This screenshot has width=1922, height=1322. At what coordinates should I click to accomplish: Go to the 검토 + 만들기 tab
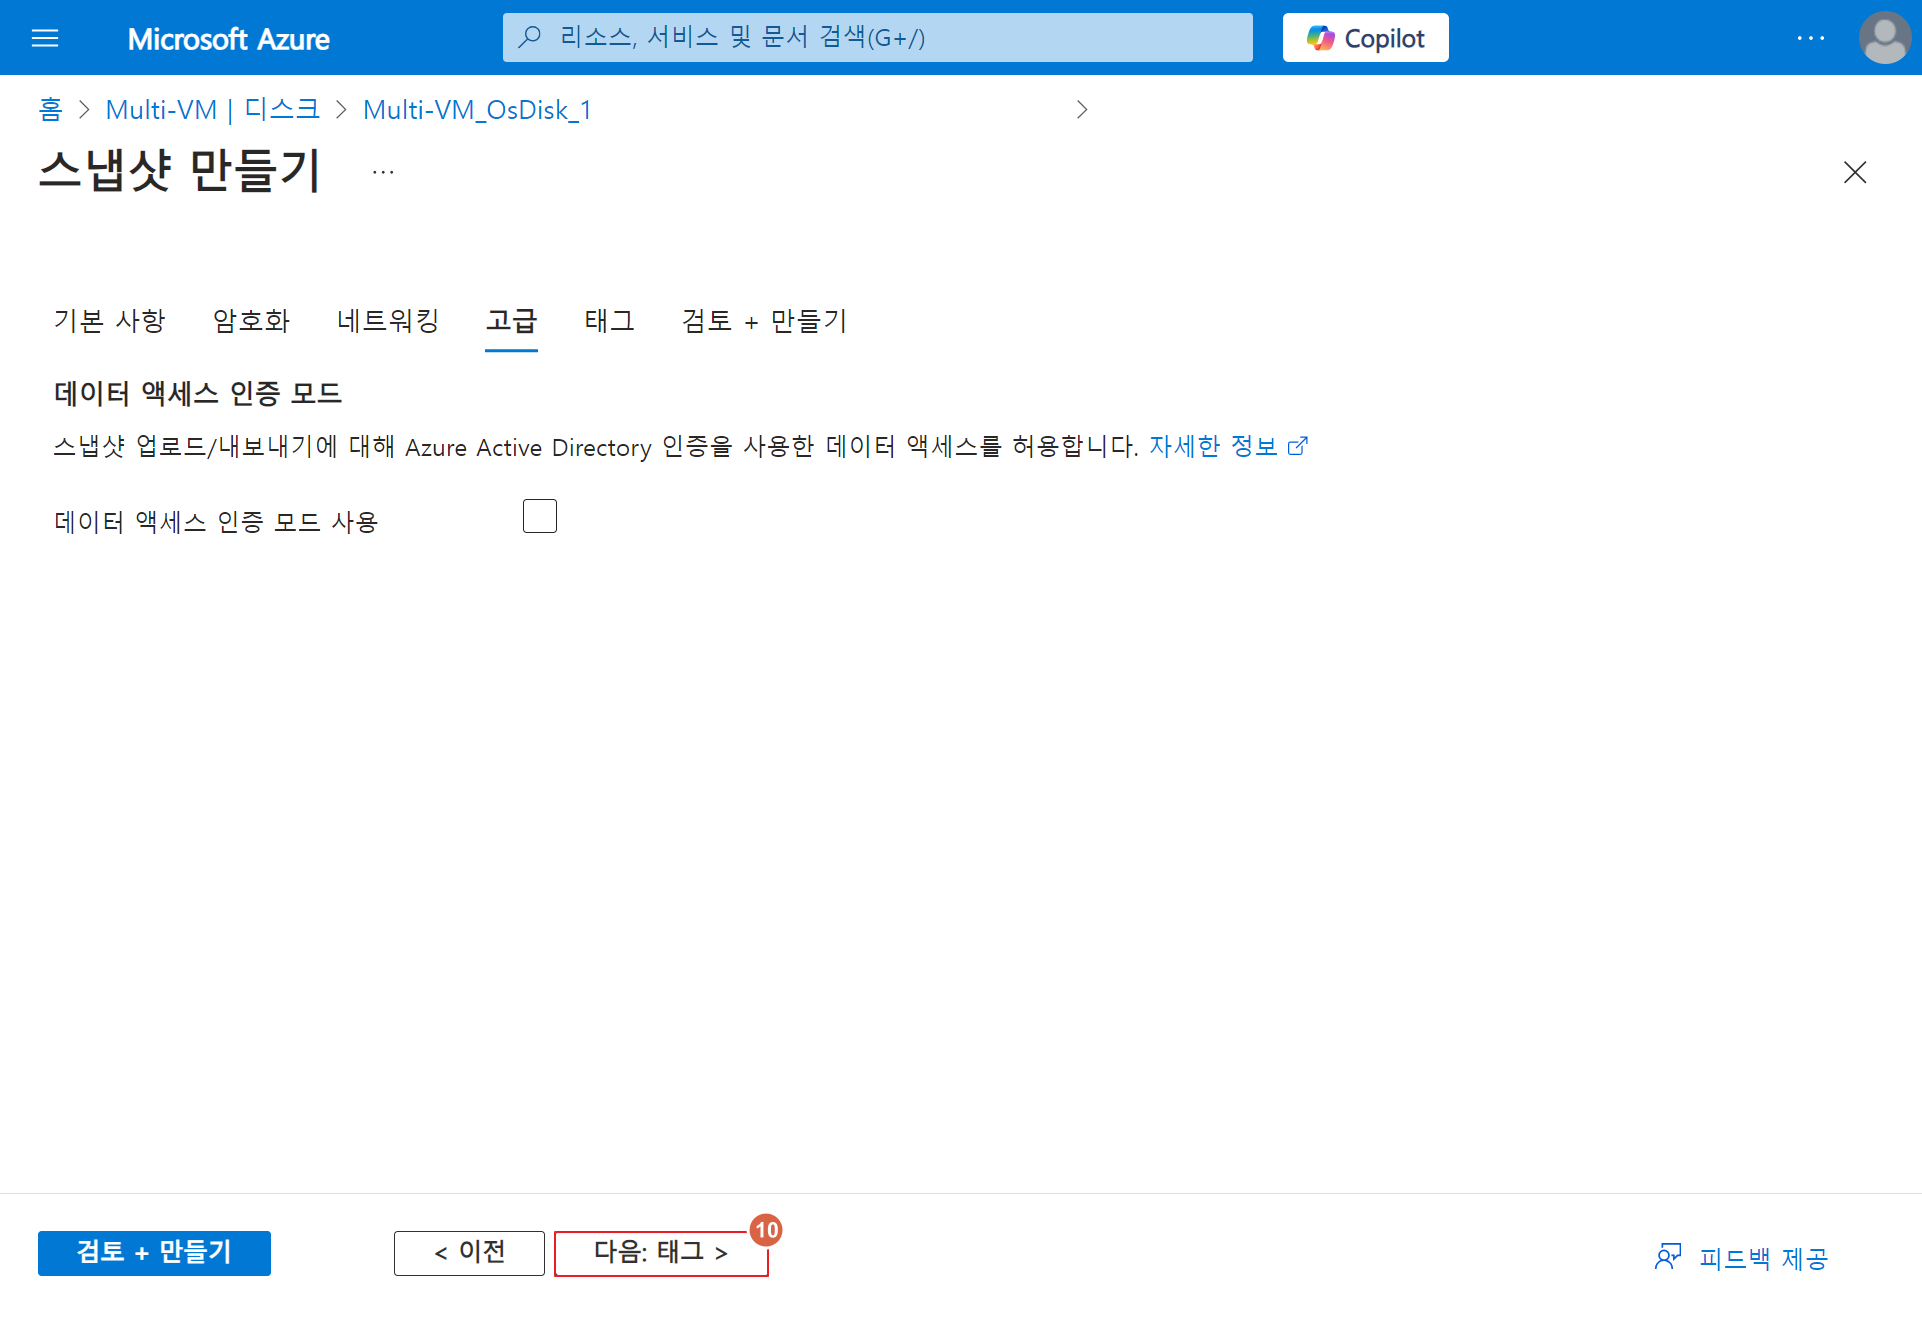(764, 321)
